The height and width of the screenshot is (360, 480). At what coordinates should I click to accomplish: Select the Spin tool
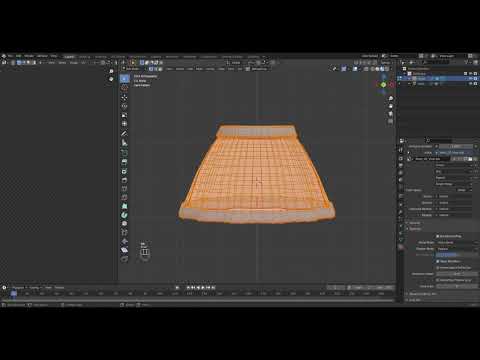coord(124,215)
